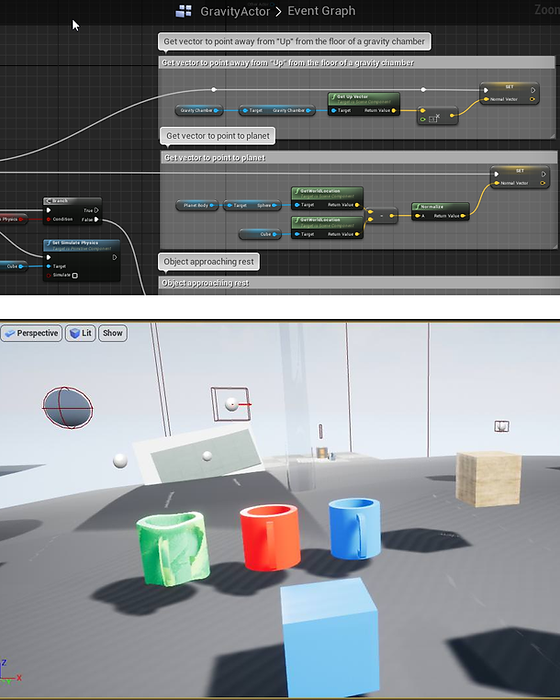Select the Target Sphere getter node
Image resolution: width=560 pixels, height=700 pixels.
tap(252, 205)
